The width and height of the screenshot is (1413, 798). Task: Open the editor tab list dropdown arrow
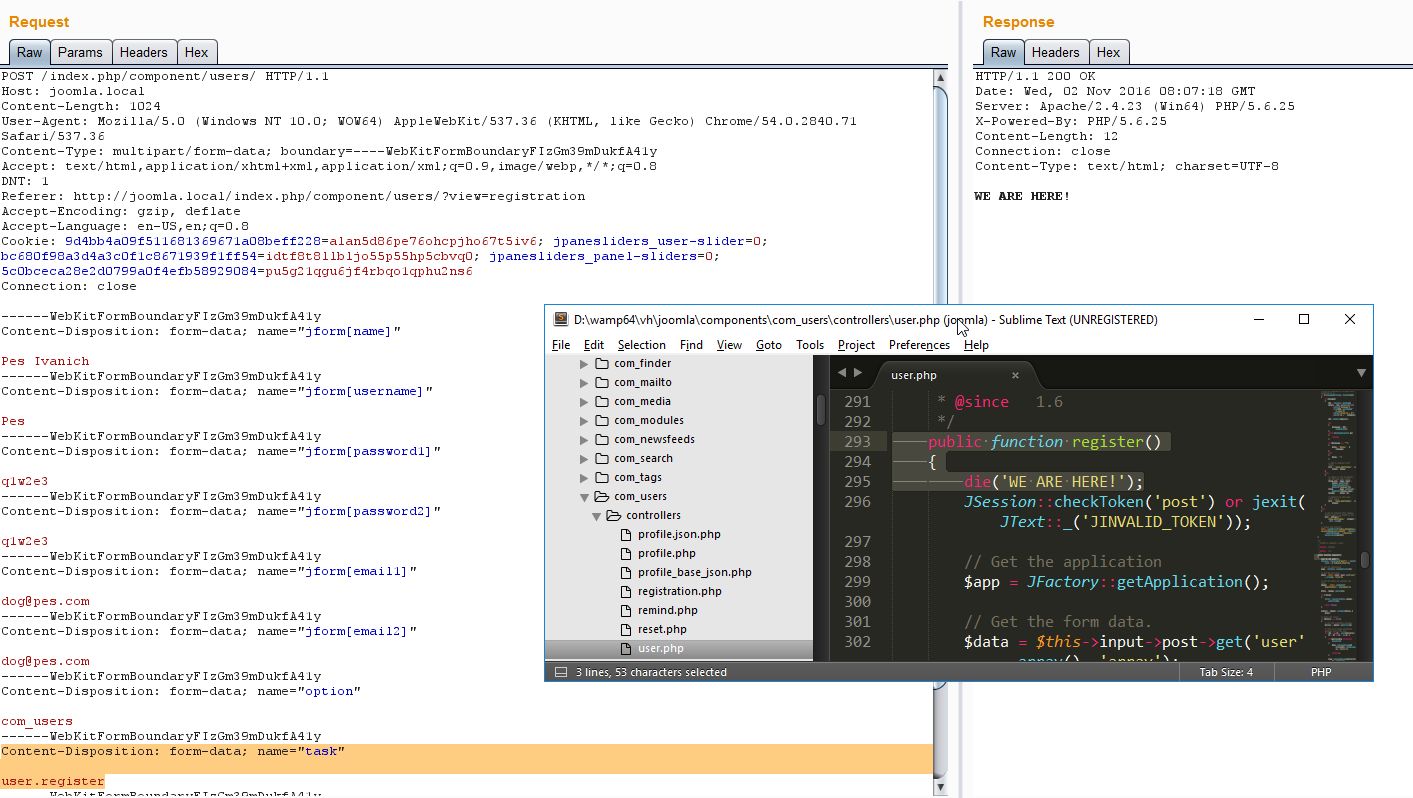[1360, 373]
